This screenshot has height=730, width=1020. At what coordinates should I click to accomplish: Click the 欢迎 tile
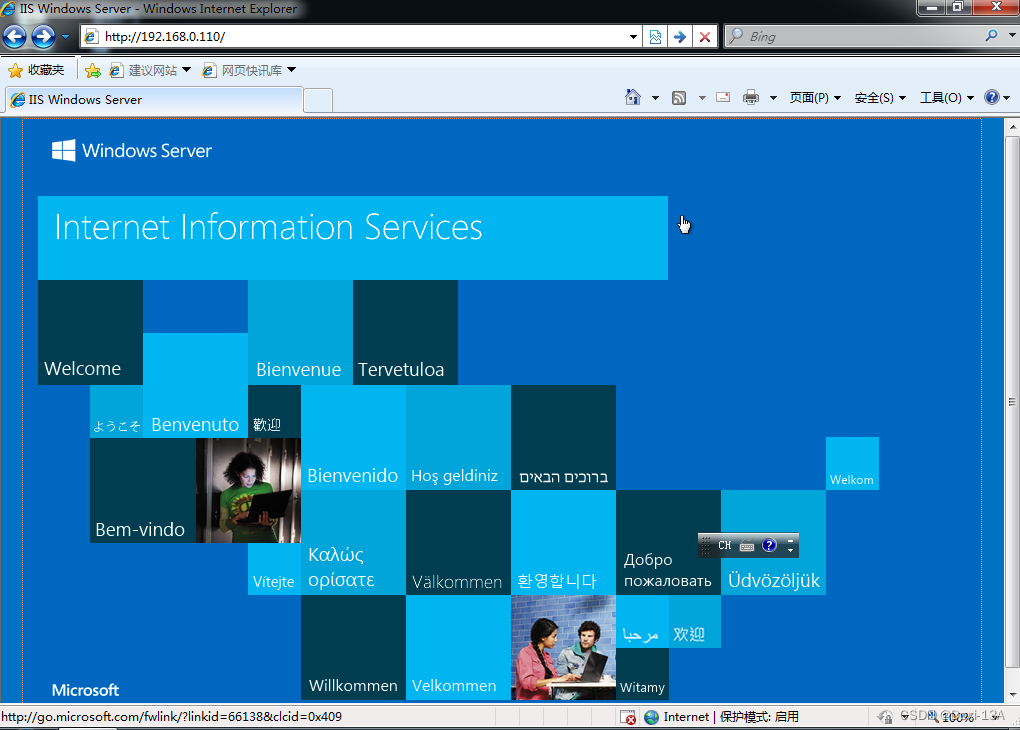point(695,621)
